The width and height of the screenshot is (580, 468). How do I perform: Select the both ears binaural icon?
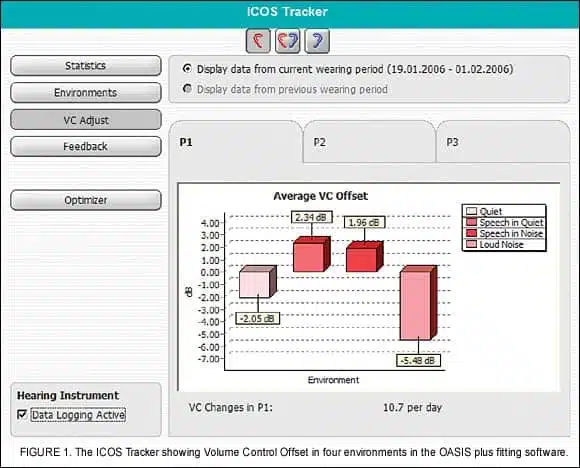click(287, 40)
